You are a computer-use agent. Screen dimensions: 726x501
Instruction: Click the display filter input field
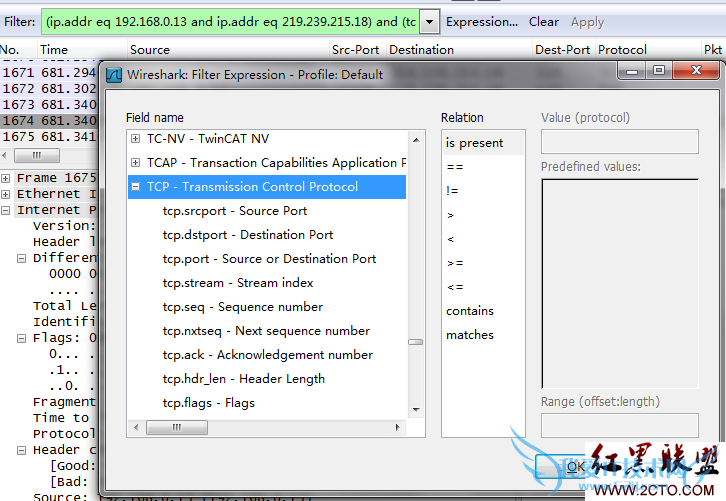(x=230, y=22)
